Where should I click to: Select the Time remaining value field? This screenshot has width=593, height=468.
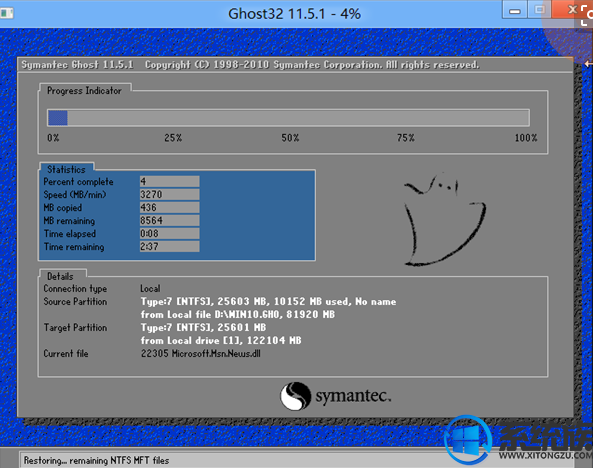[x=169, y=246]
